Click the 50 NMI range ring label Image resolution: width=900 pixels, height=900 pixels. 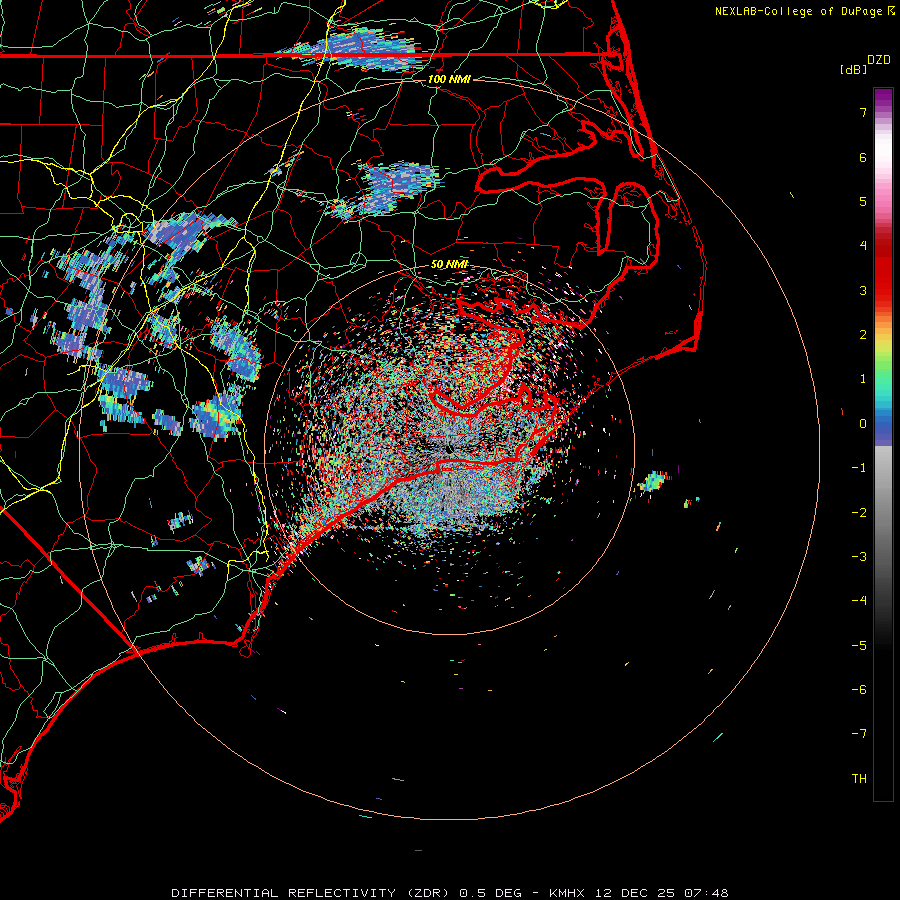pos(449,264)
